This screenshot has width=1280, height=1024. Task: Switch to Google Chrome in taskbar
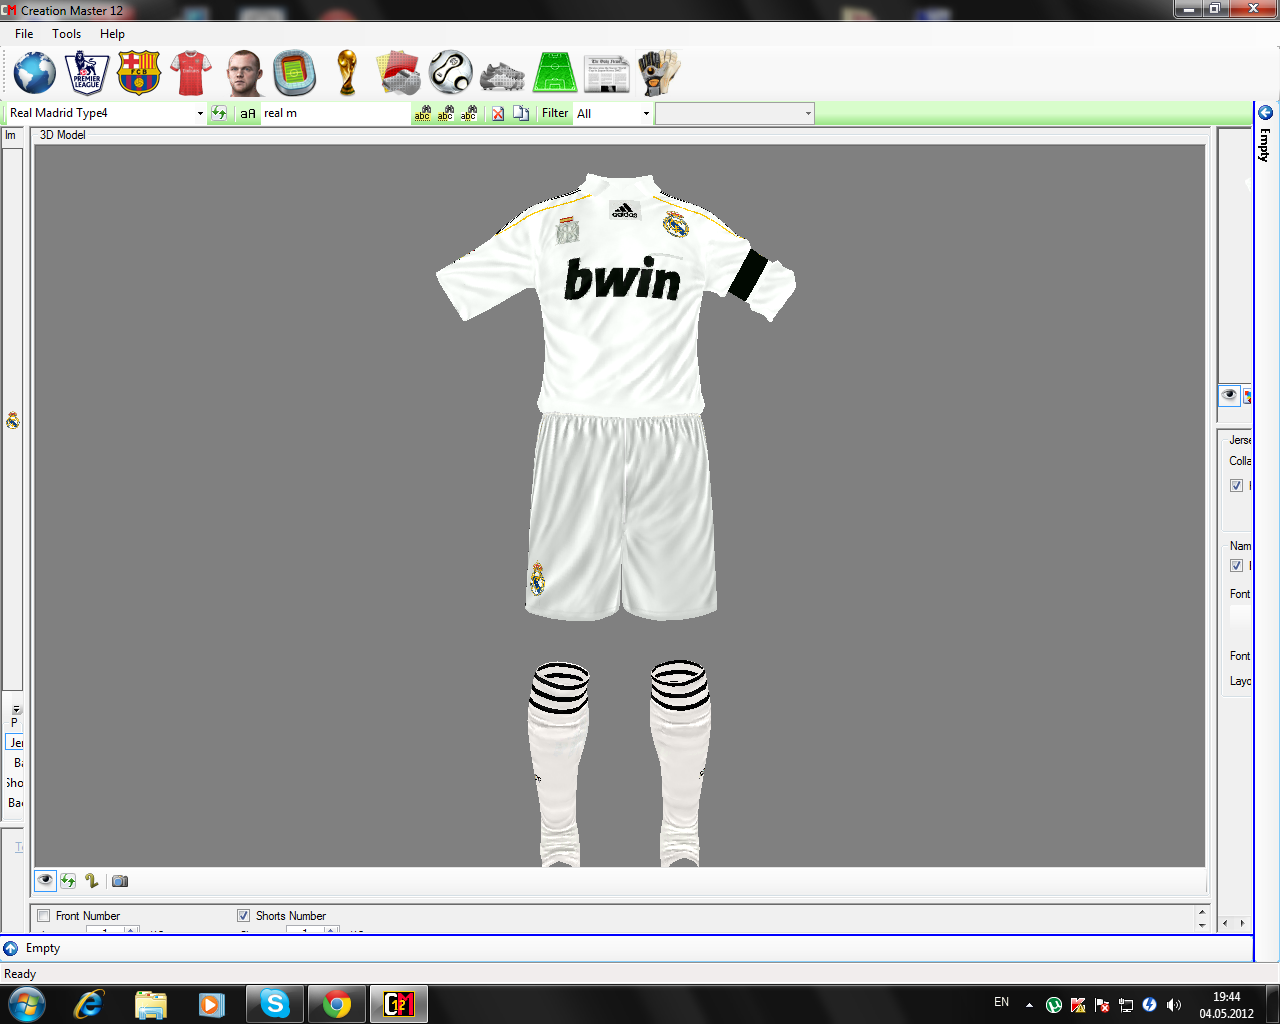coord(337,1004)
